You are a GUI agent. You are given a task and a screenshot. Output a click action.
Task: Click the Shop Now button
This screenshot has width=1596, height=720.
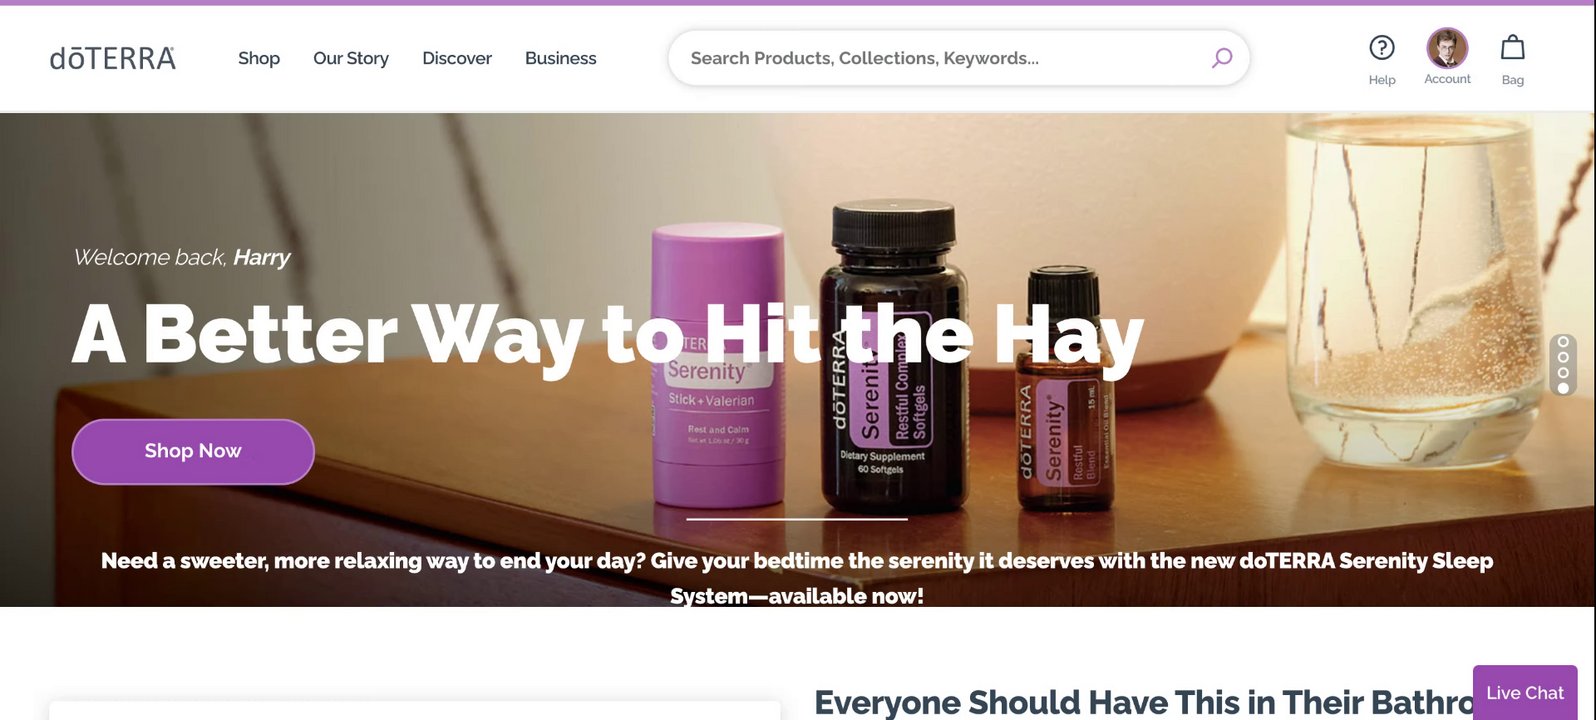point(193,451)
